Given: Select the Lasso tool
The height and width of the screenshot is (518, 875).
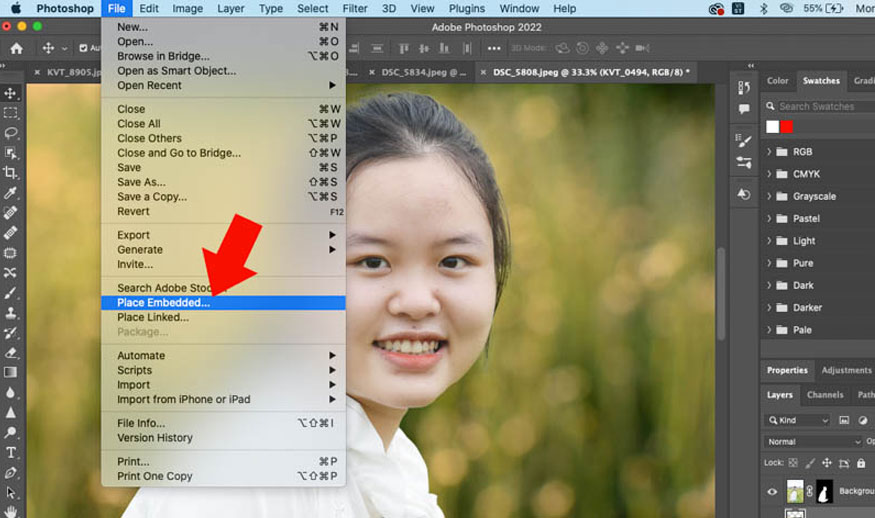Looking at the screenshot, I should (10, 133).
